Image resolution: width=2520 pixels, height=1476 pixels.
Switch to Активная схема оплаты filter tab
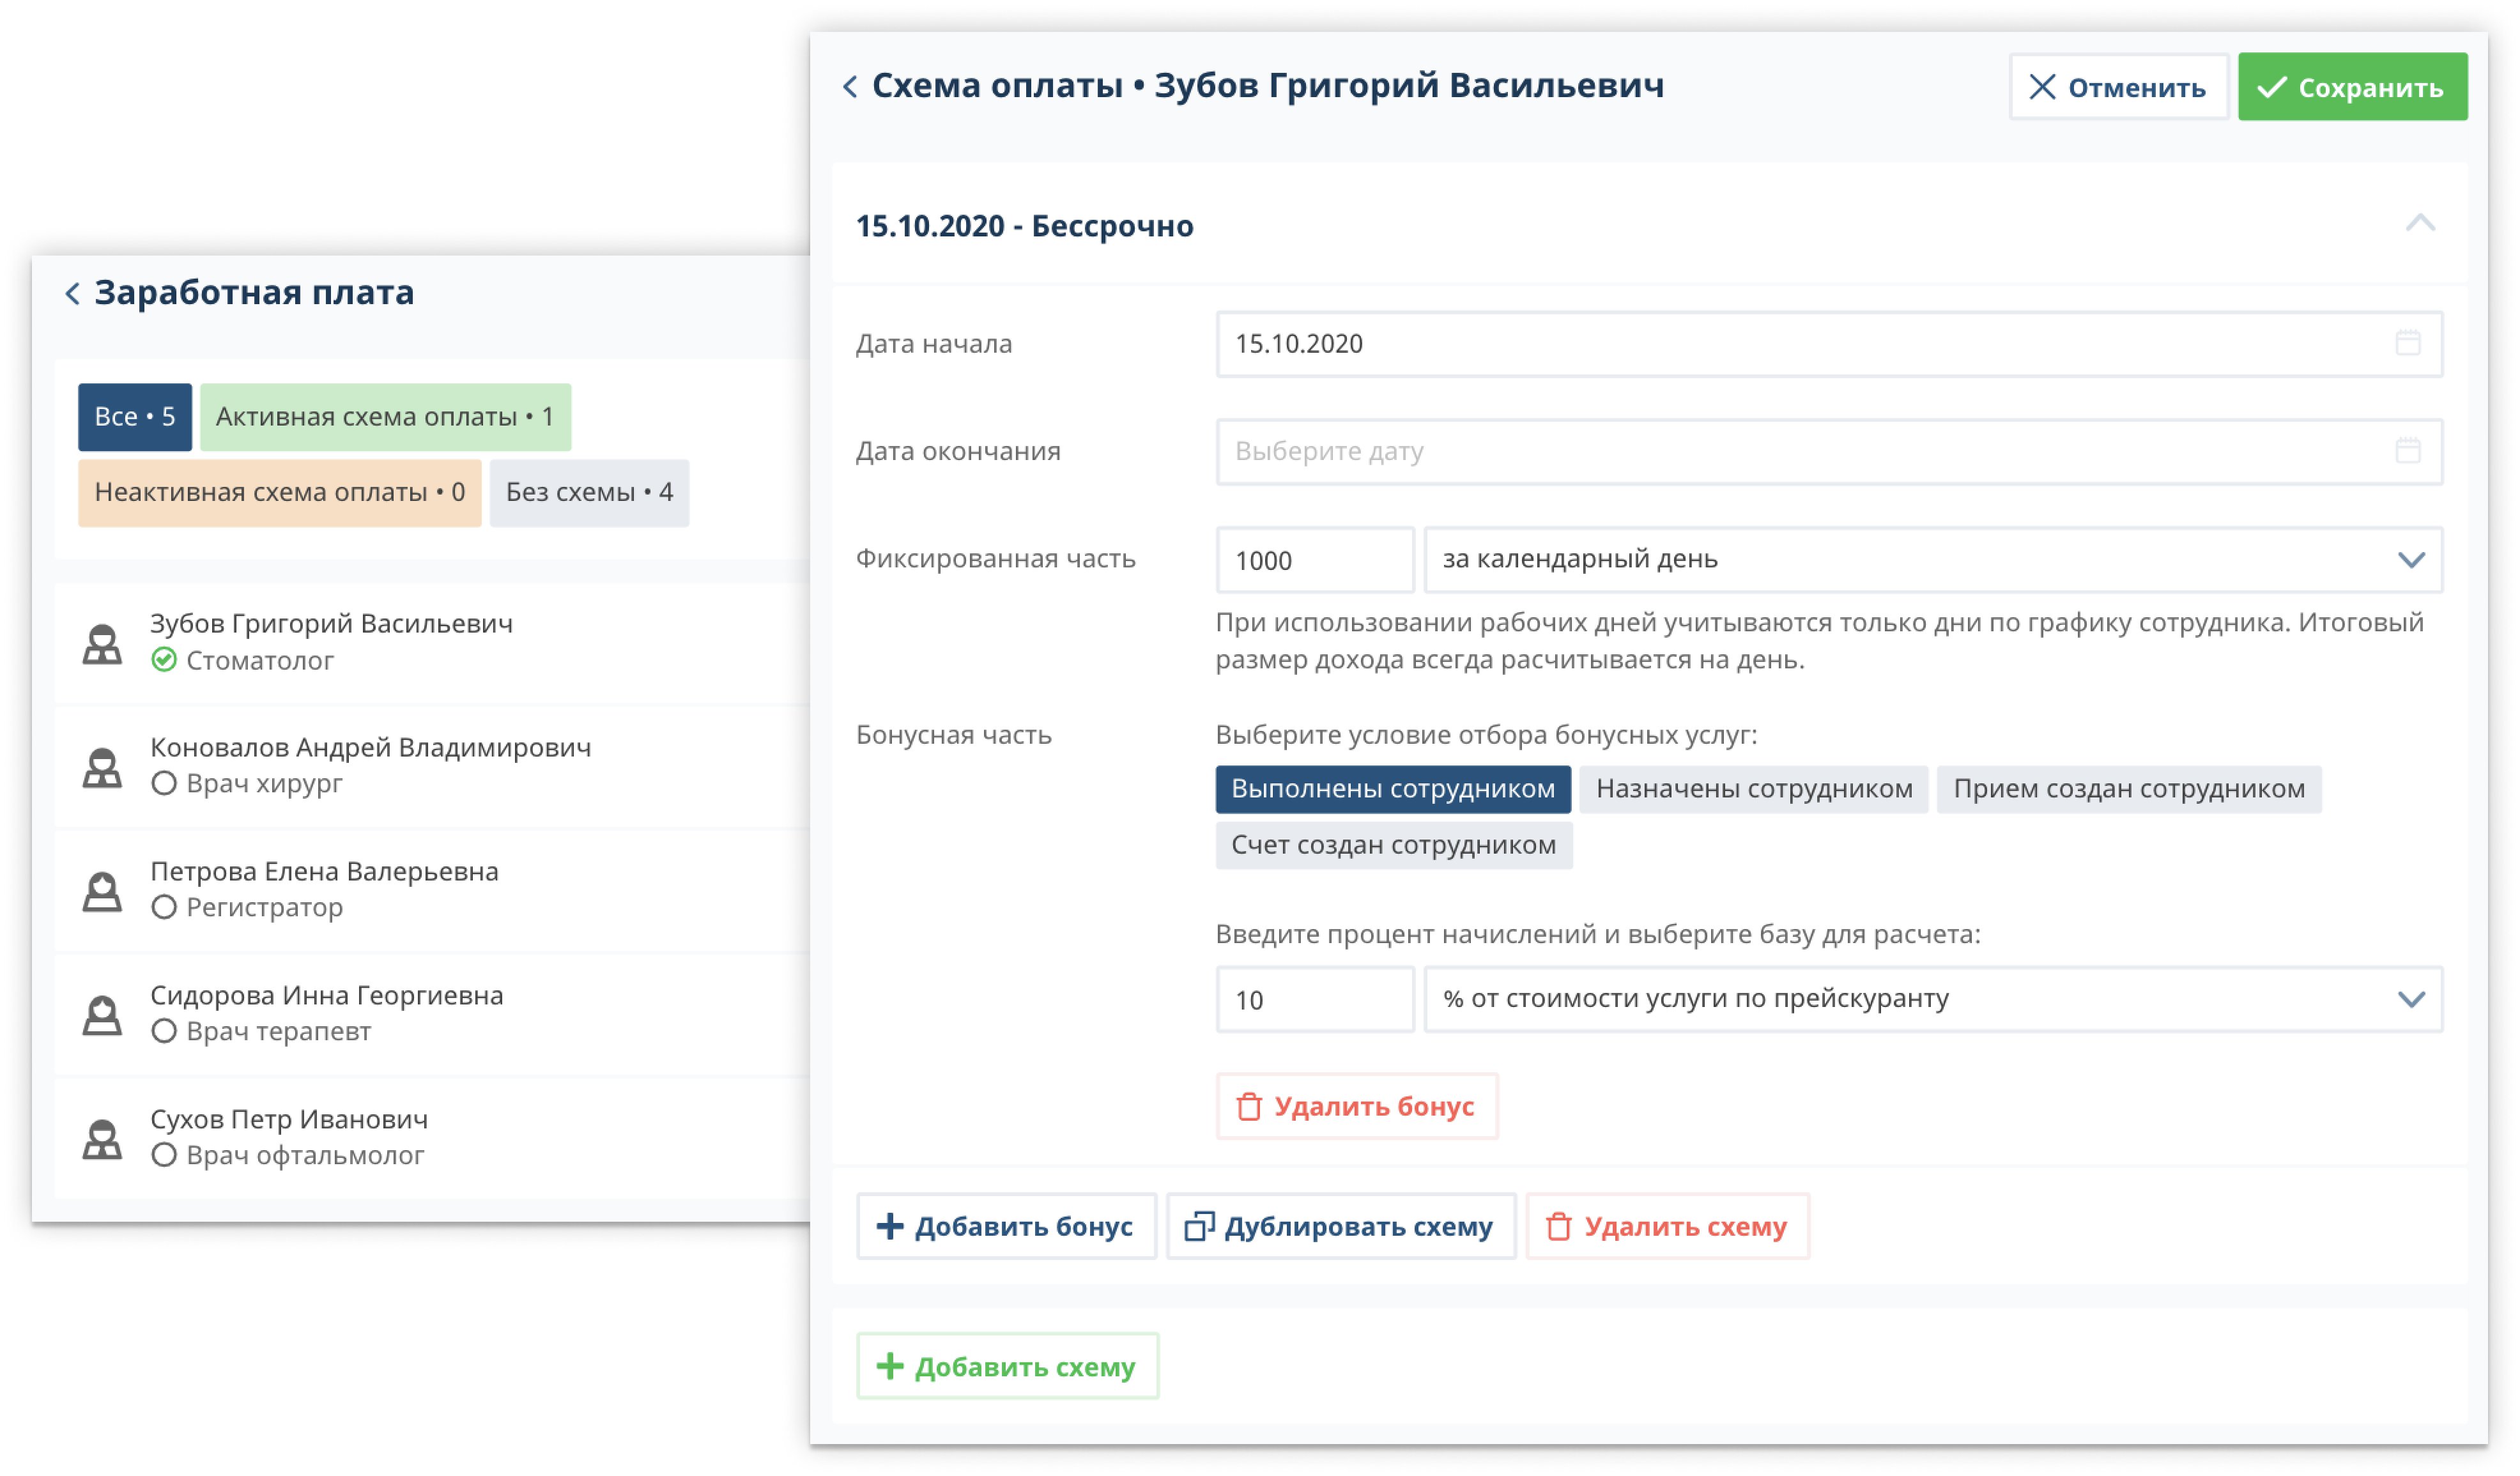point(385,417)
